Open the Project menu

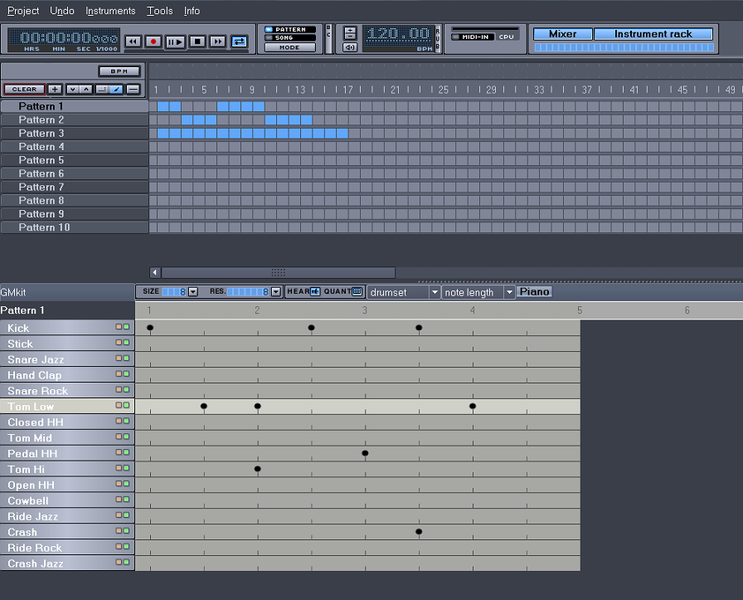(23, 10)
